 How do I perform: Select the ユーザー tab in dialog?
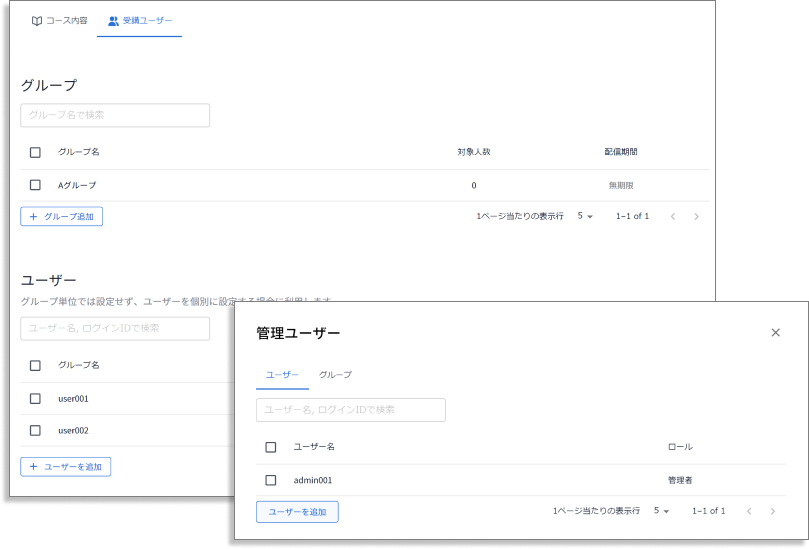click(x=282, y=374)
